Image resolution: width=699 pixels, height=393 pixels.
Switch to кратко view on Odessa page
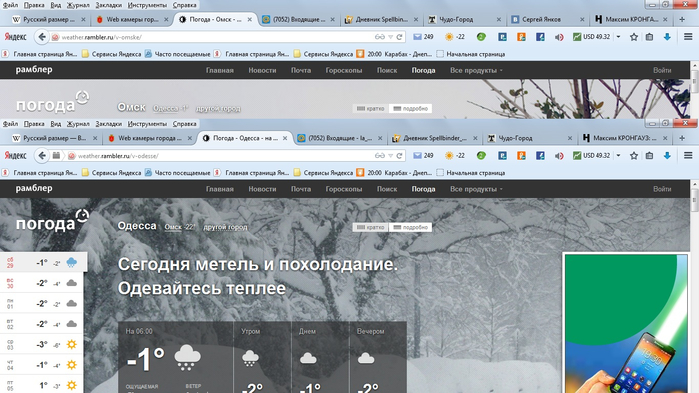coord(370,227)
